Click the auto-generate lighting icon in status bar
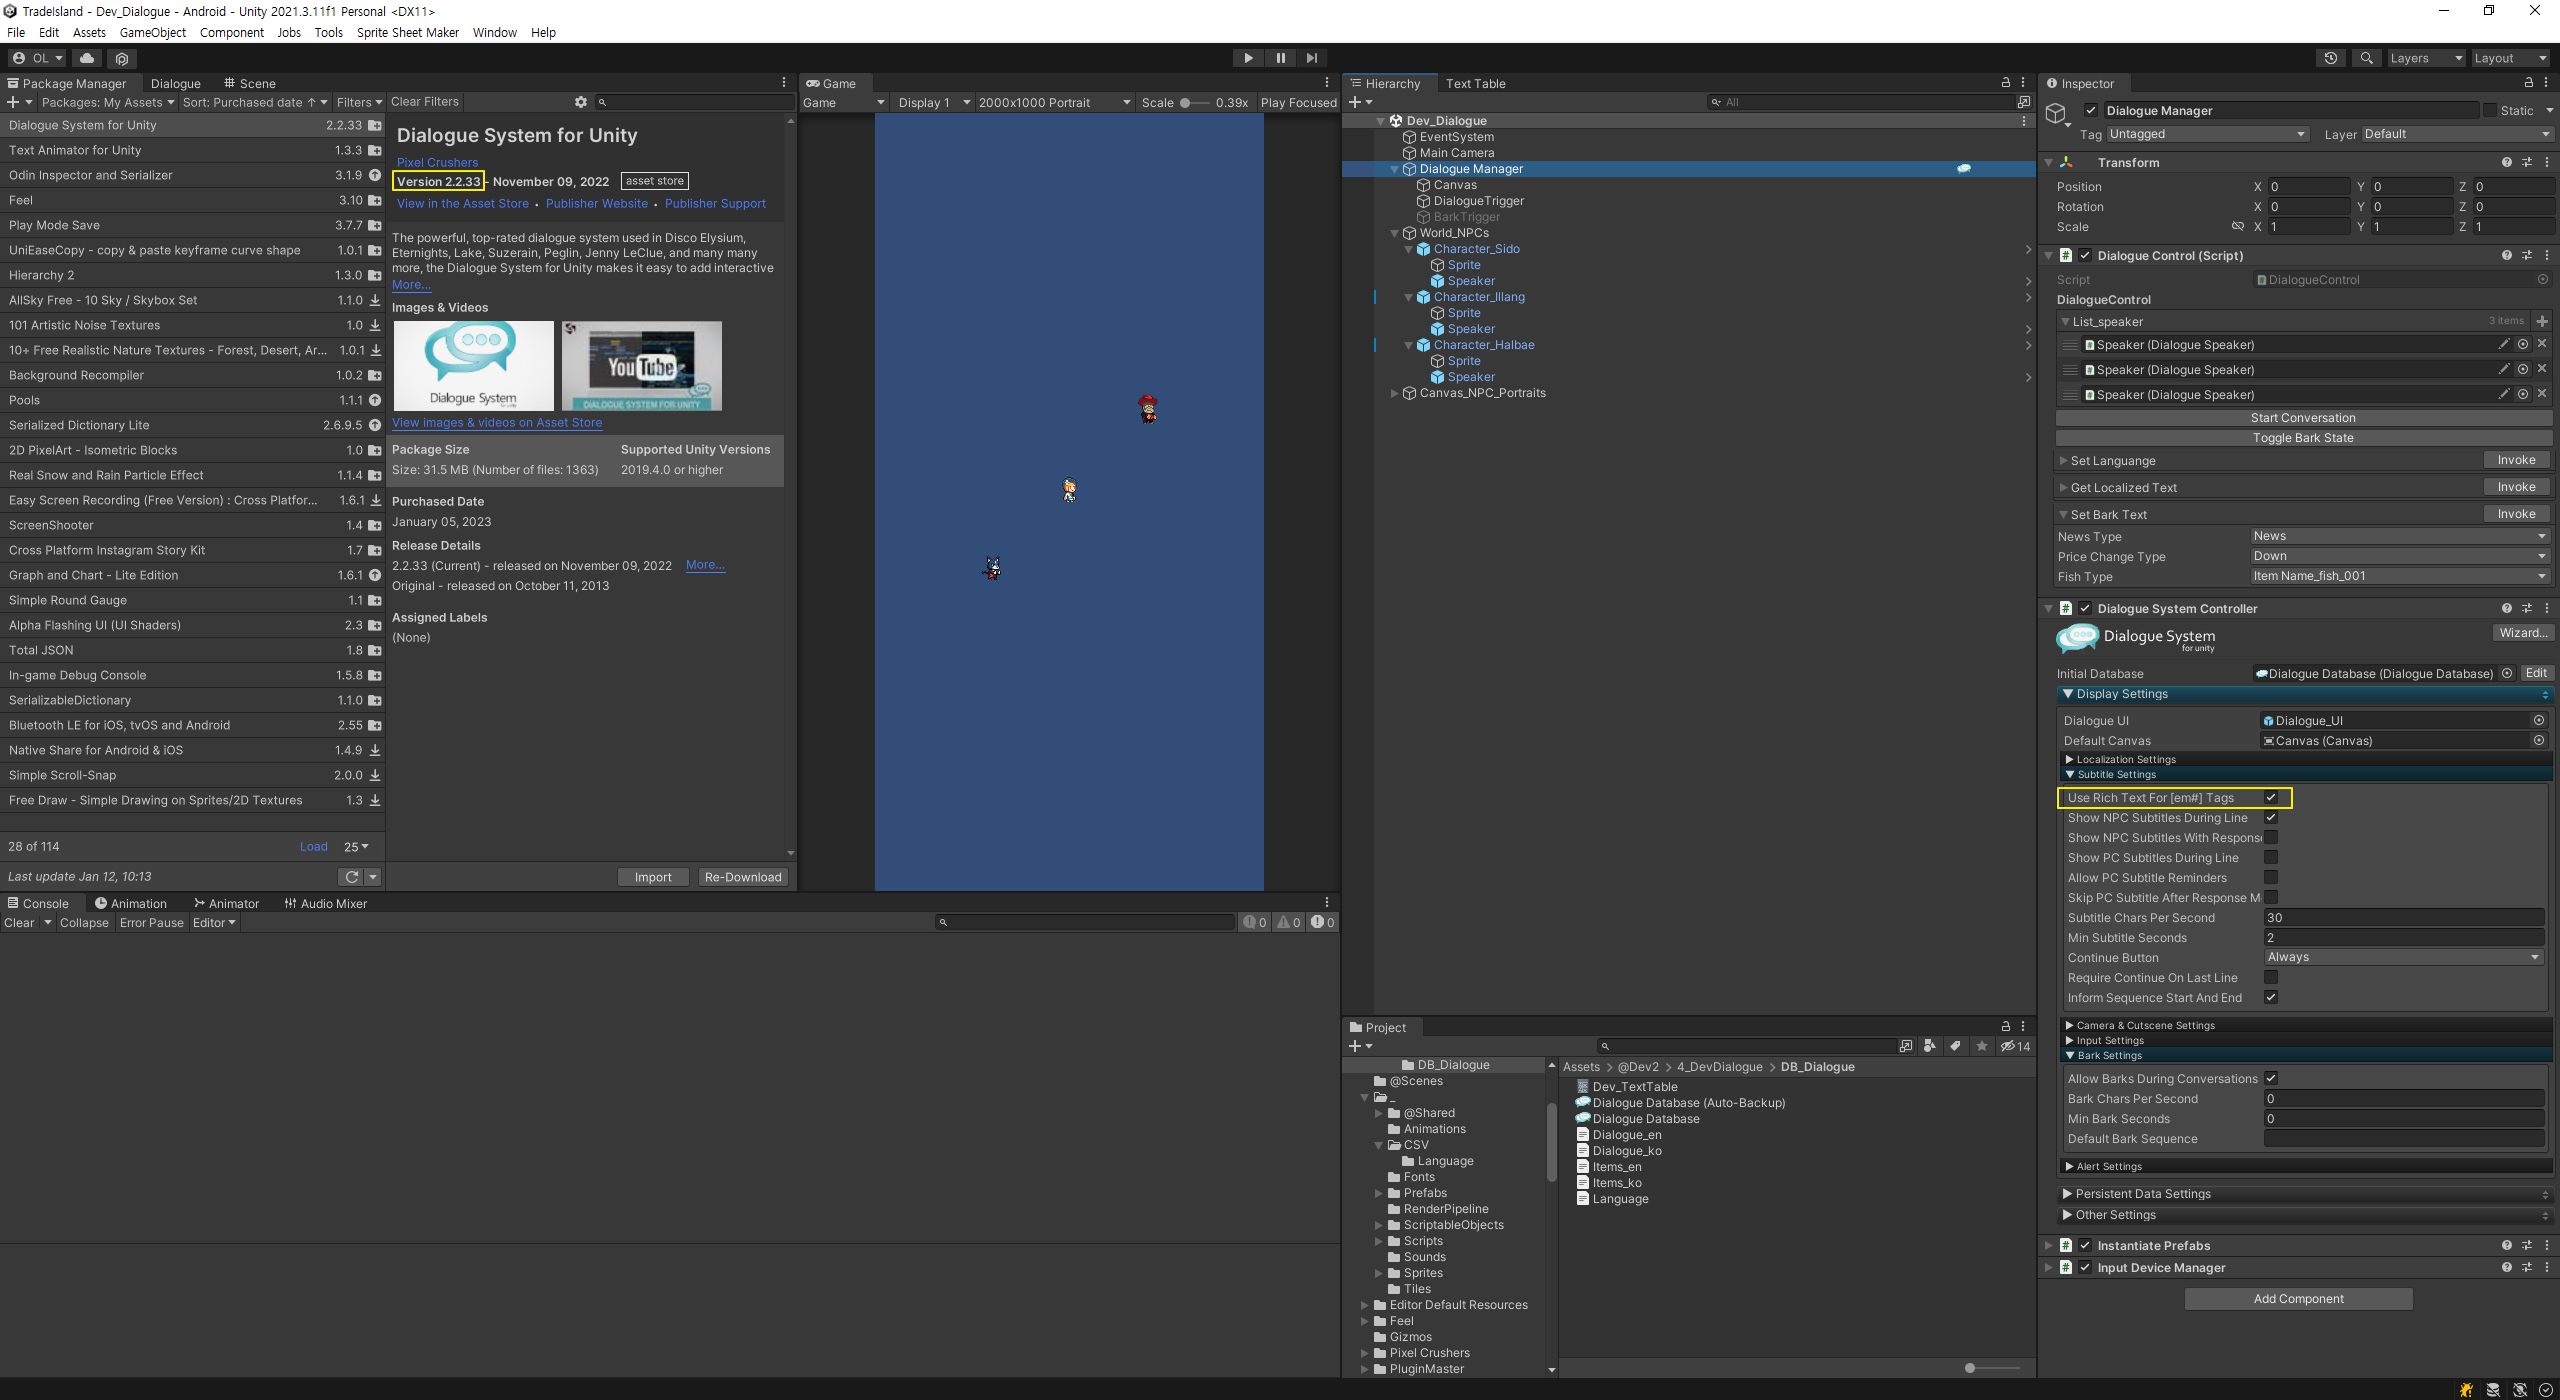Viewport: 2560px width, 1400px height. [2520, 1389]
